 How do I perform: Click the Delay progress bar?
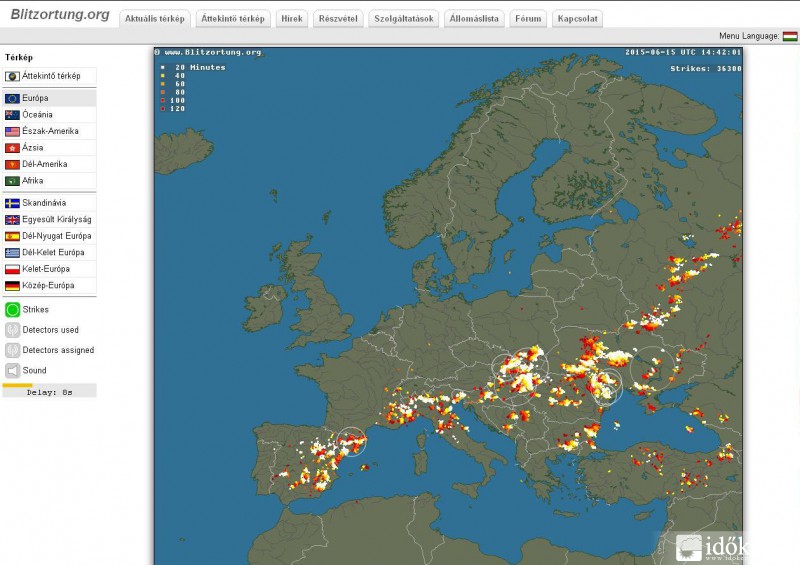point(49,390)
